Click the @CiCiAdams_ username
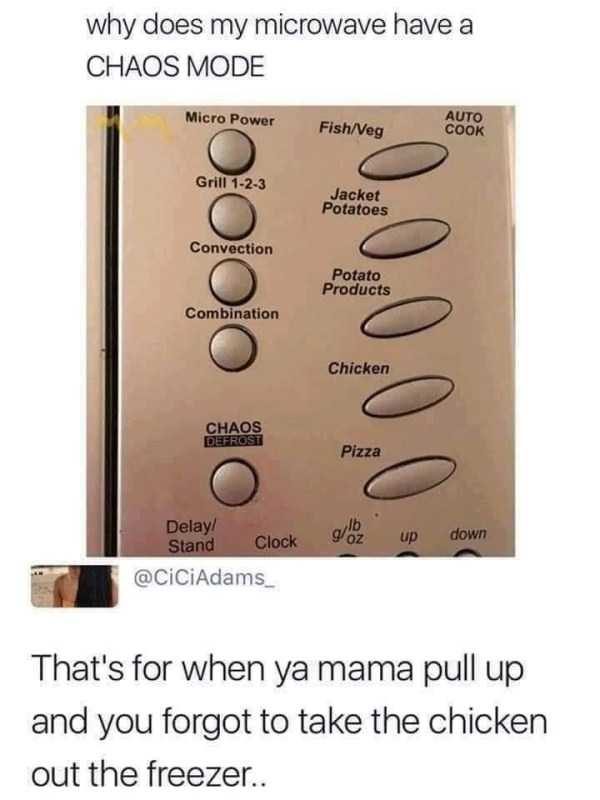 [x=204, y=578]
